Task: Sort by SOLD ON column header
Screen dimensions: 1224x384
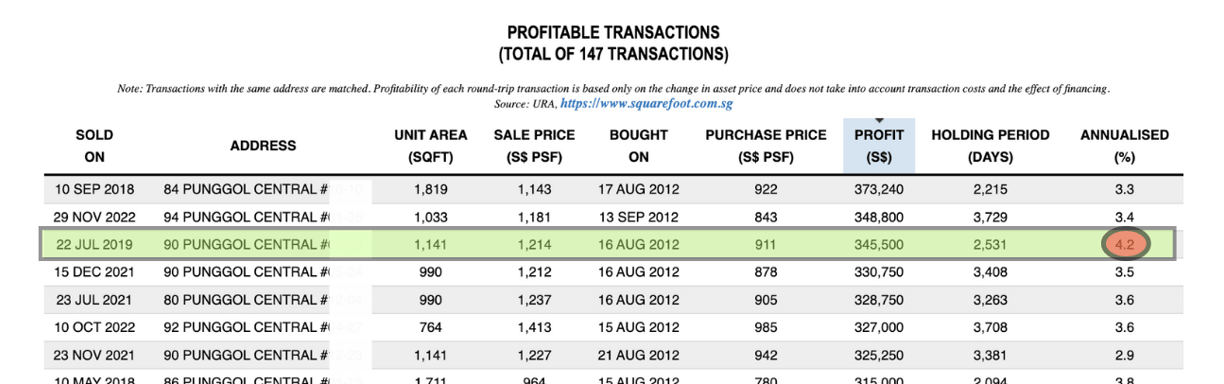Action: coord(94,146)
